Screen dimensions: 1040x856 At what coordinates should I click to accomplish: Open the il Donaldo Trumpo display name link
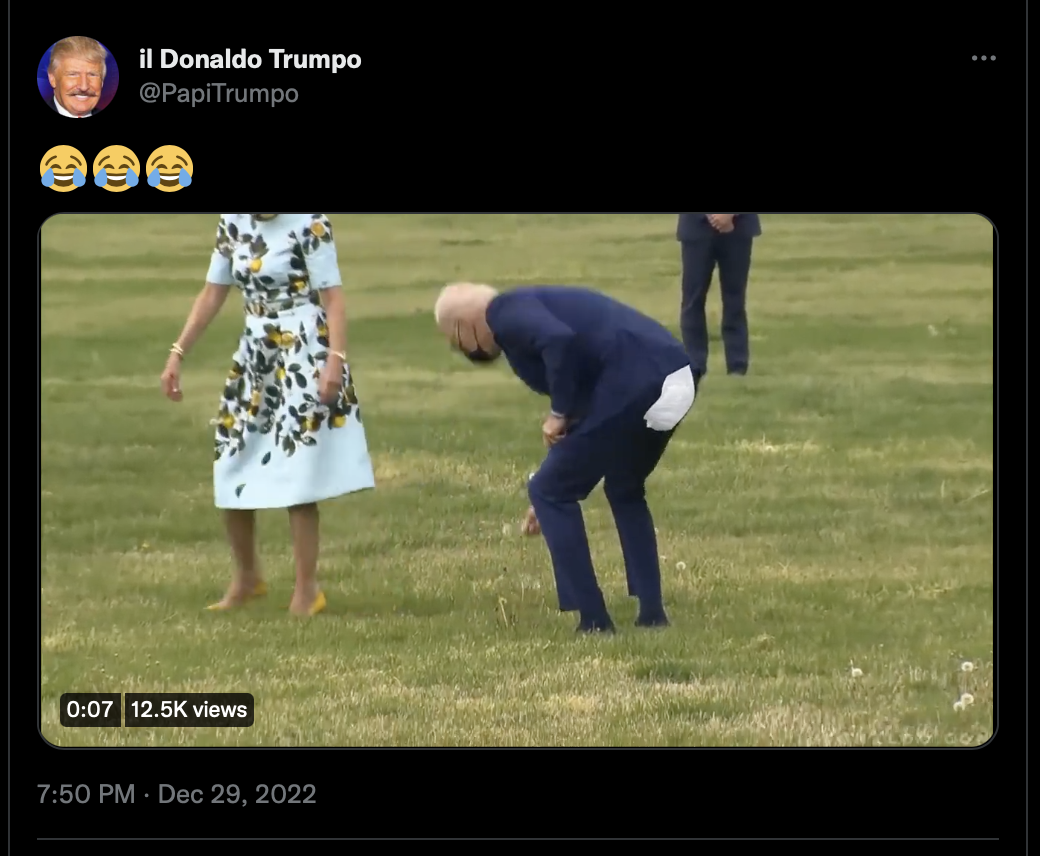pyautogui.click(x=250, y=59)
